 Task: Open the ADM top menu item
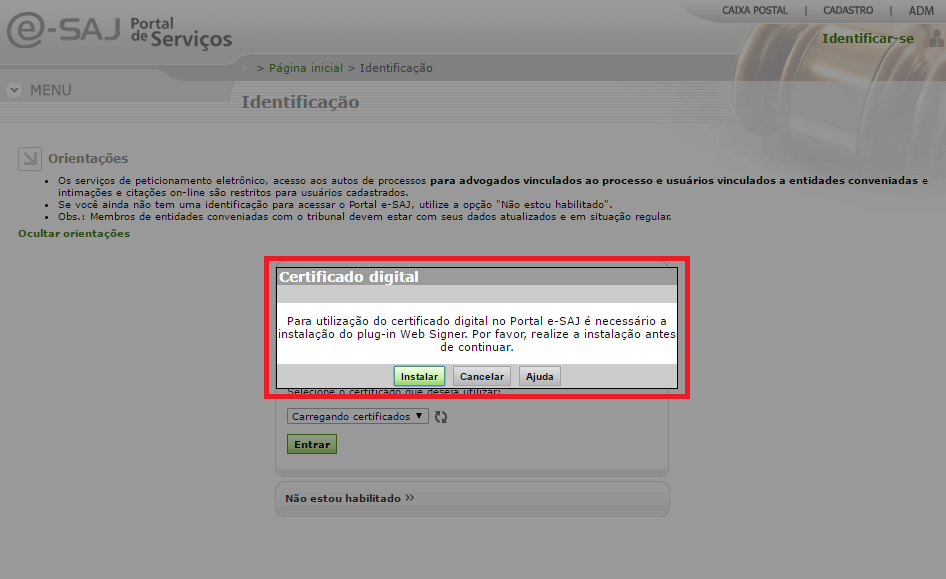(920, 10)
